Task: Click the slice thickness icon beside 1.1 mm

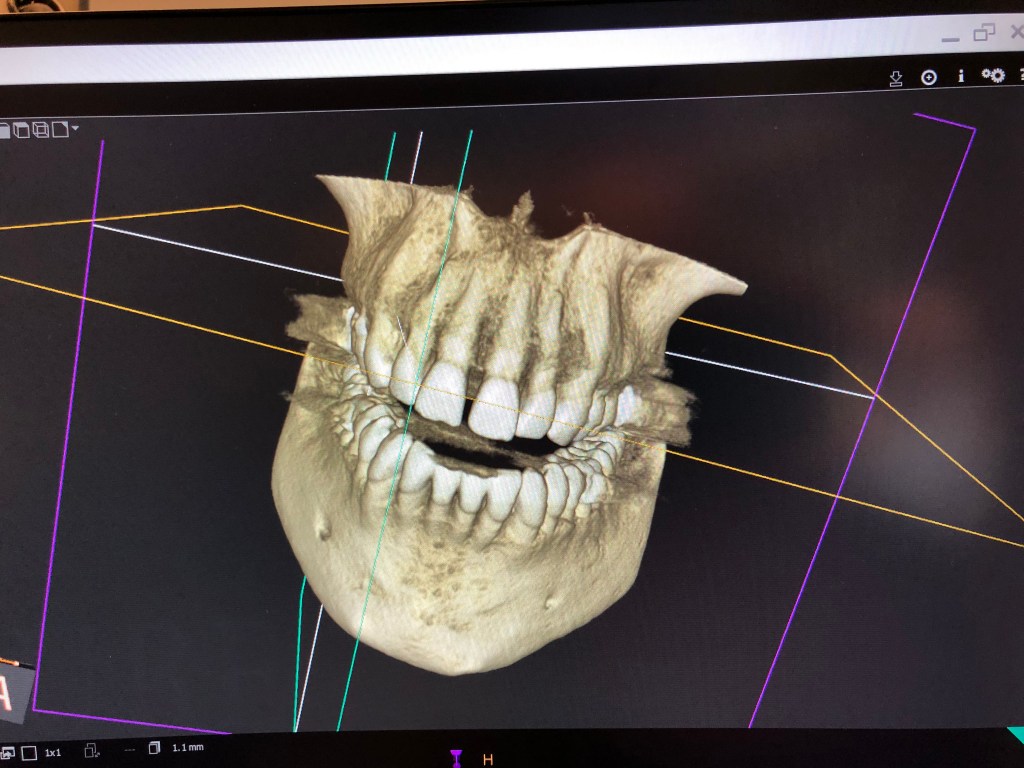Action: click(154, 748)
